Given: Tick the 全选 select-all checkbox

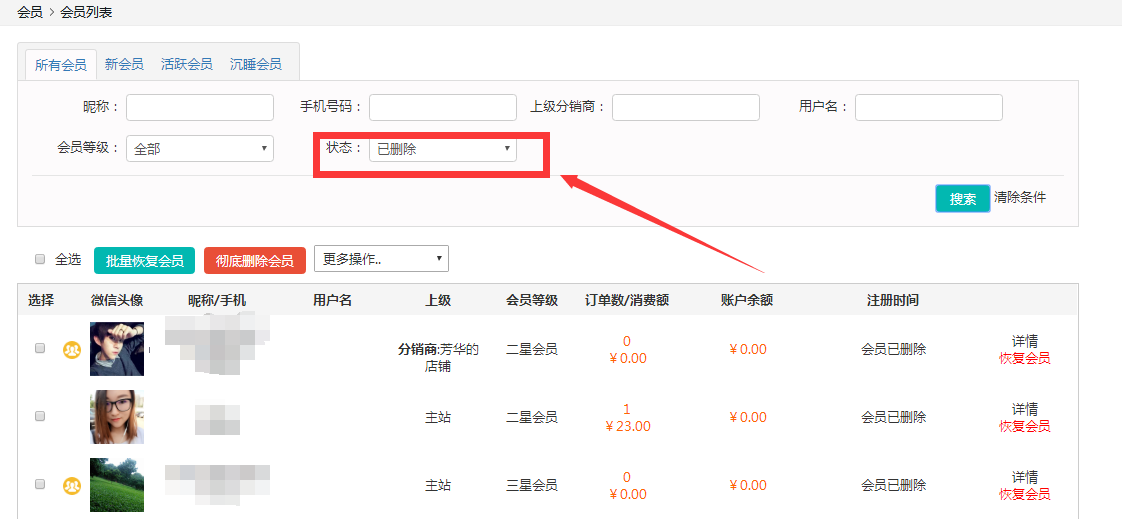Looking at the screenshot, I should 40,259.
